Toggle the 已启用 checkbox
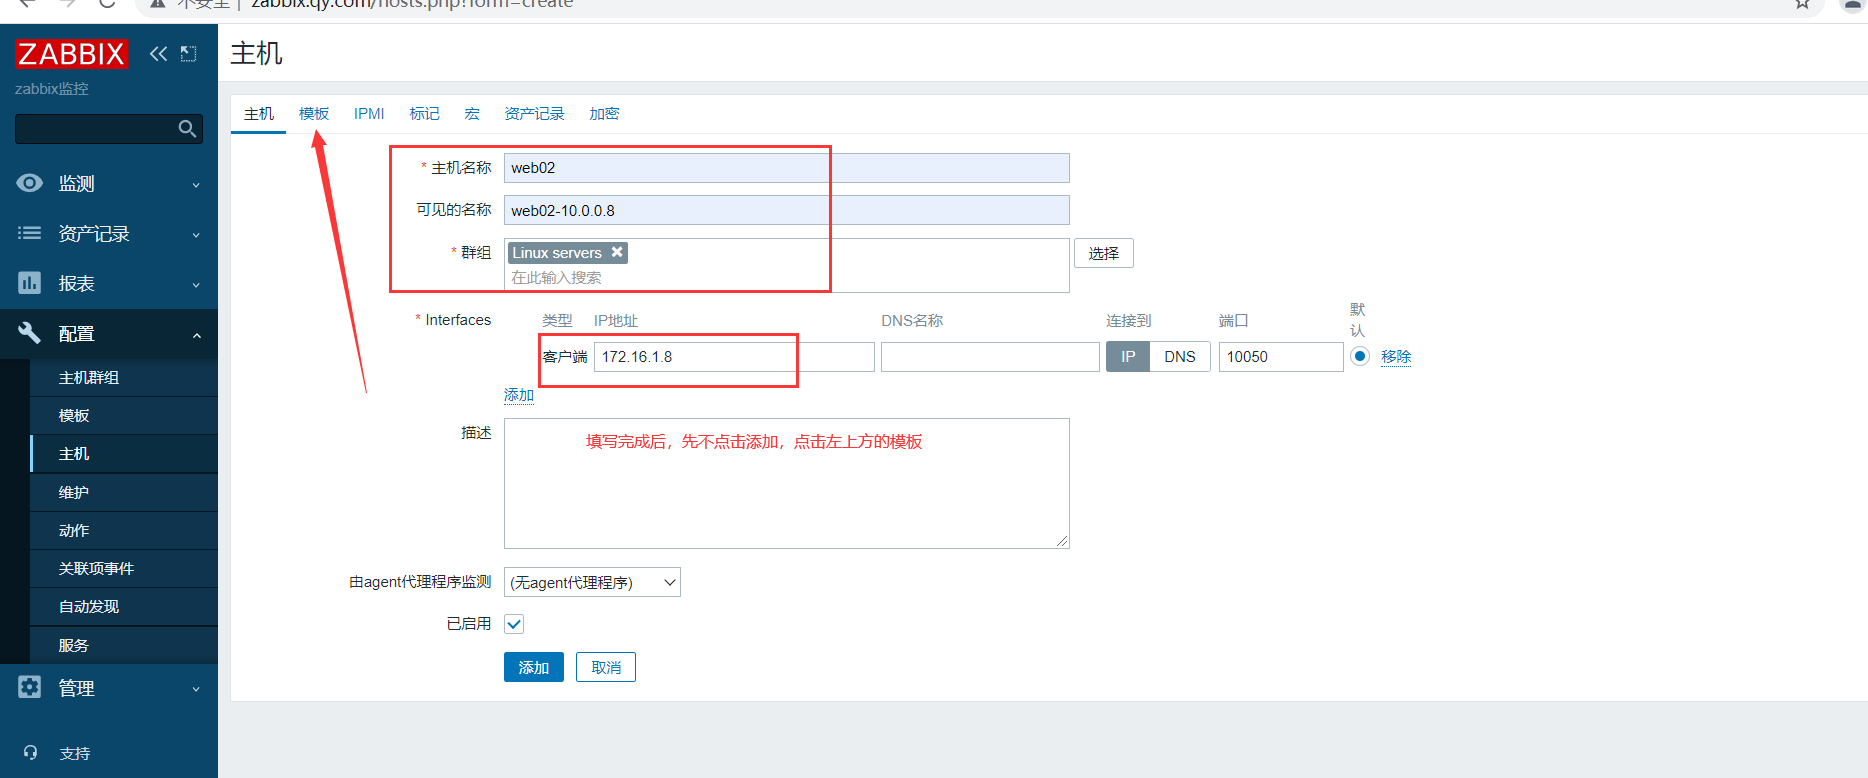This screenshot has height=778, width=1868. tap(514, 624)
